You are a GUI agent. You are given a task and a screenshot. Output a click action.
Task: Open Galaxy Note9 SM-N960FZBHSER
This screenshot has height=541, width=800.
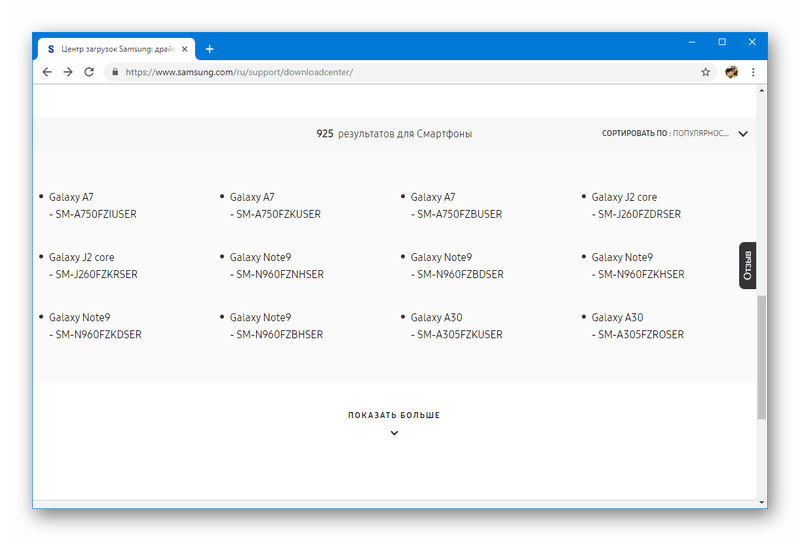pos(276,326)
